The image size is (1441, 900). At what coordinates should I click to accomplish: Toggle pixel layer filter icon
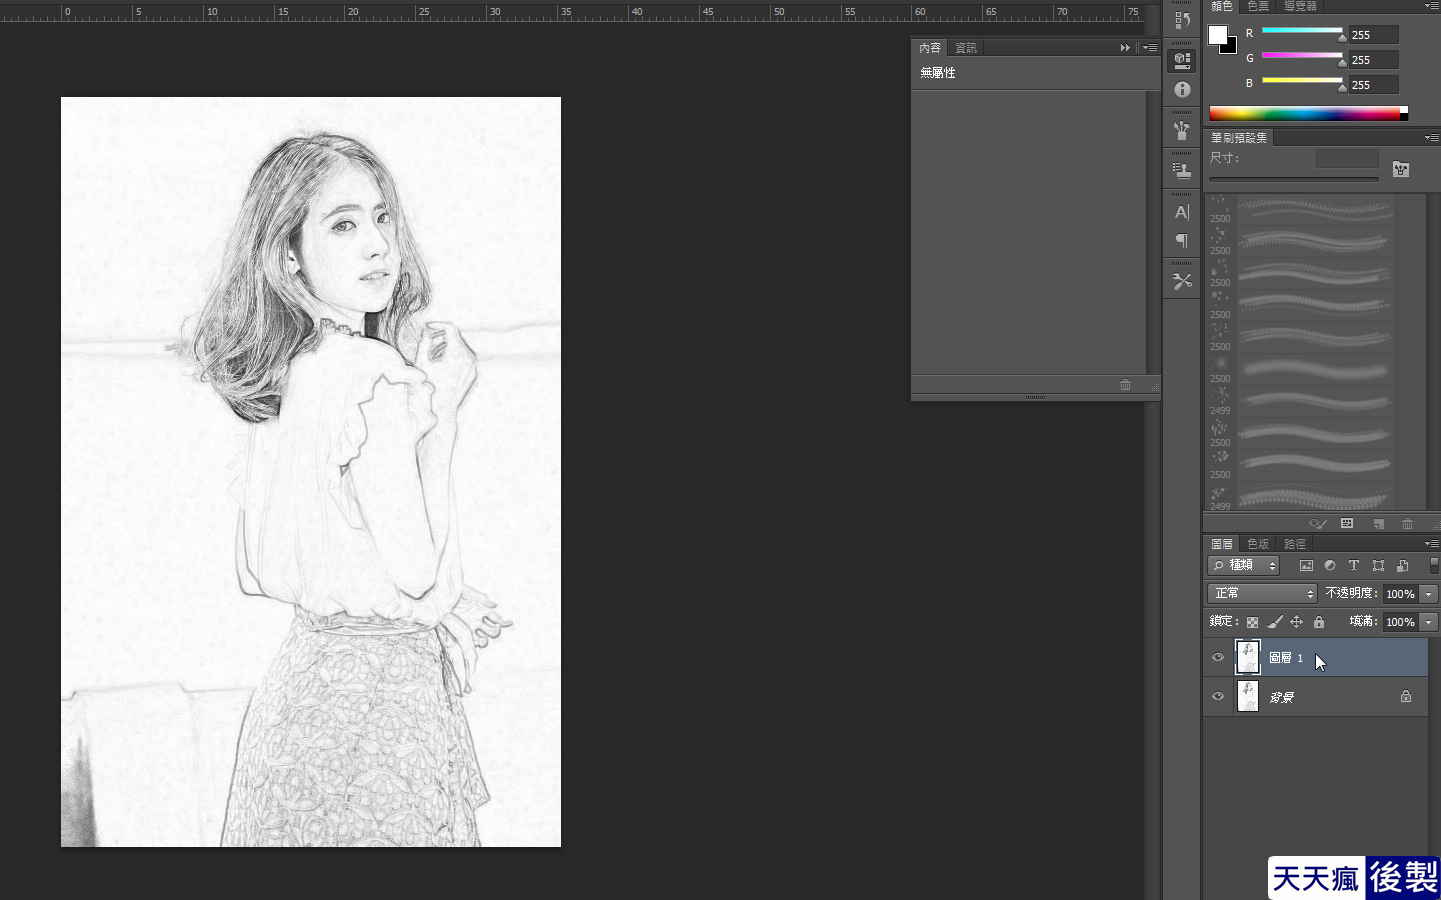pyautogui.click(x=1306, y=565)
